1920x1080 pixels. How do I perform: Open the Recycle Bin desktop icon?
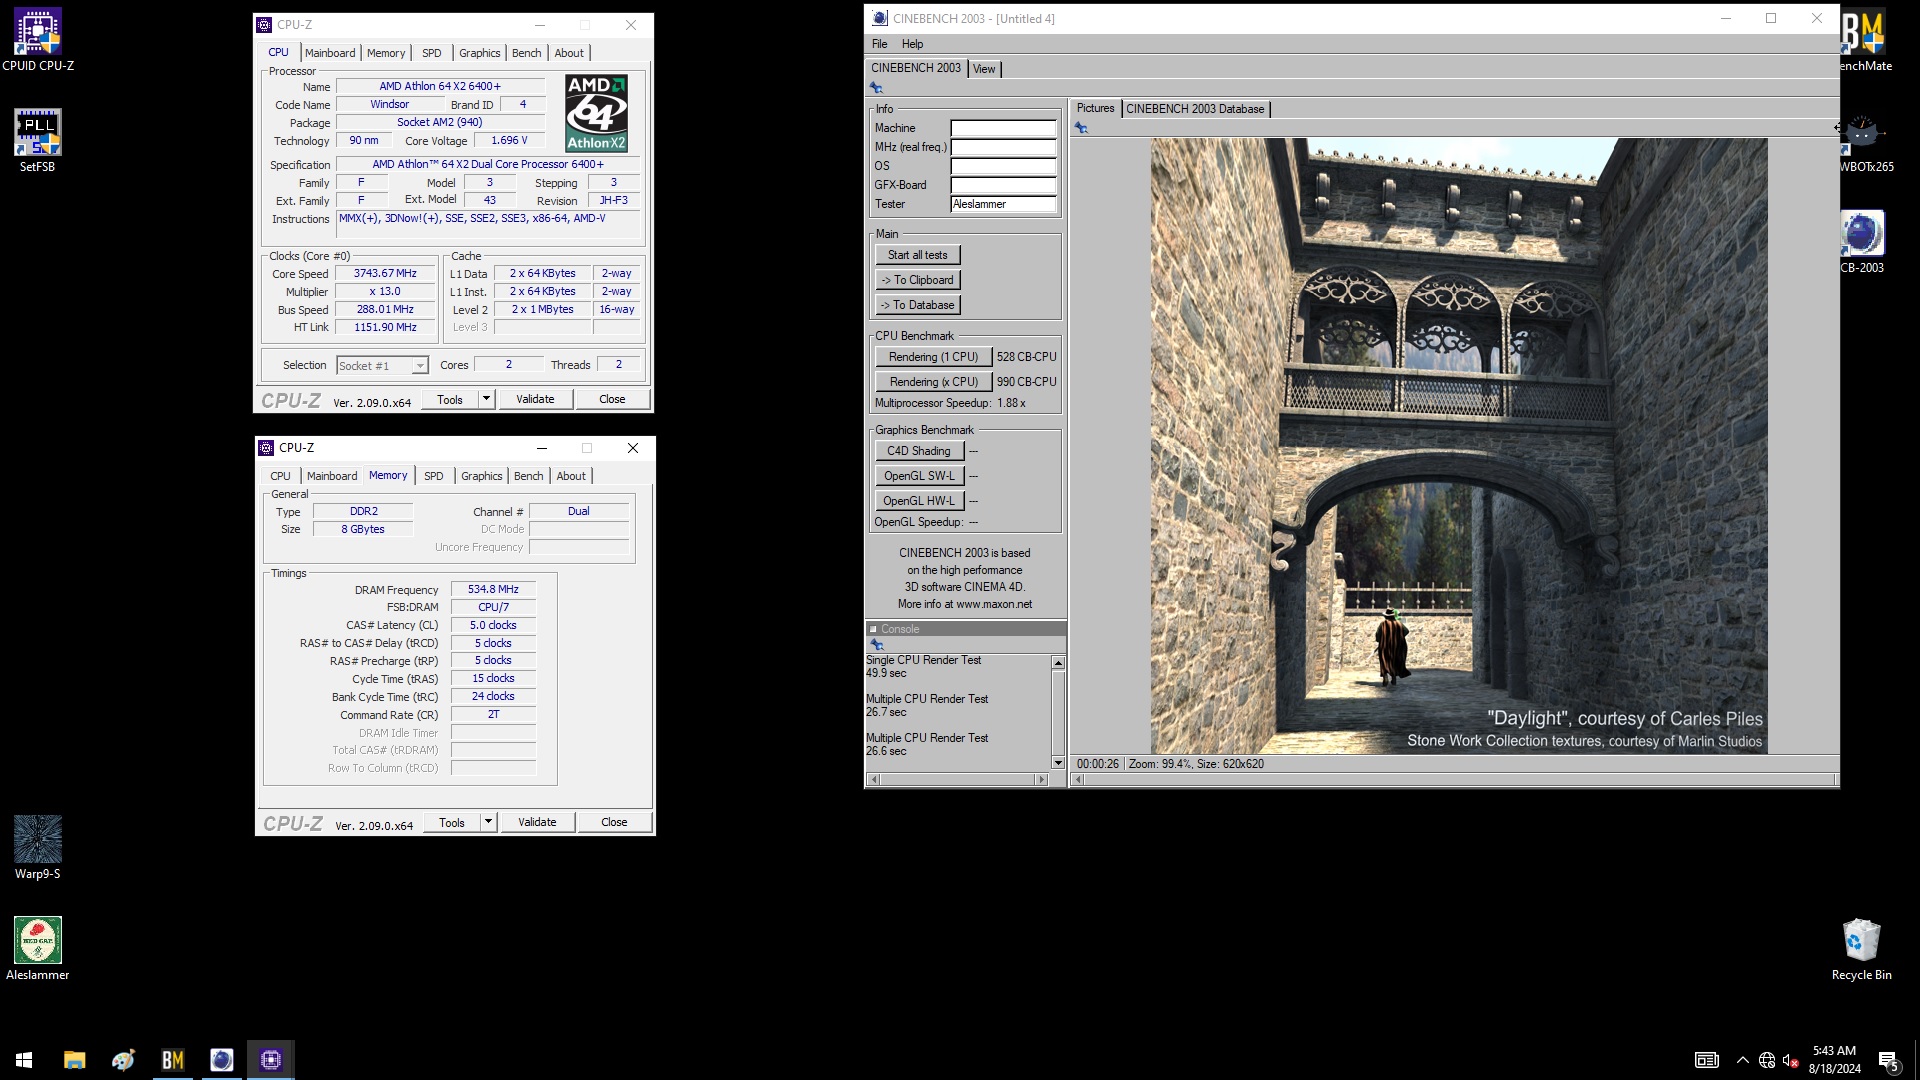pyautogui.click(x=1861, y=949)
